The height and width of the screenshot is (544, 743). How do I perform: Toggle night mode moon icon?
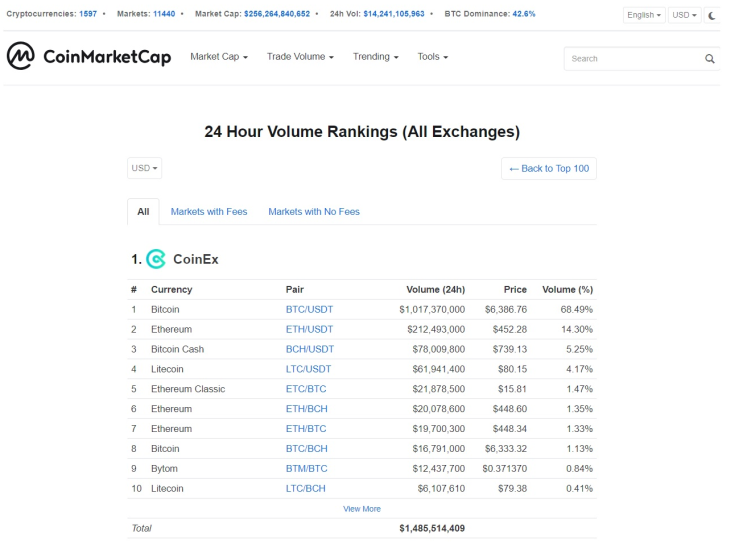712,15
